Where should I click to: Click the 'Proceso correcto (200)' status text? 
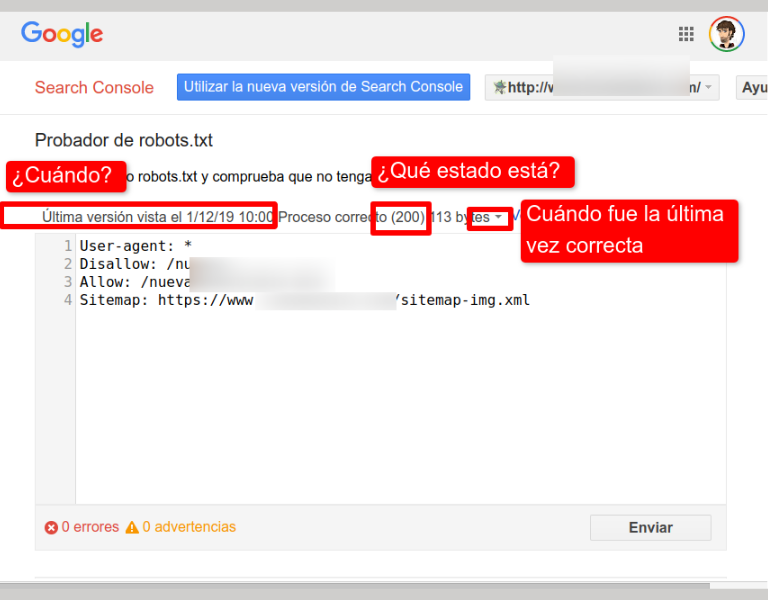pyautogui.click(x=352, y=217)
